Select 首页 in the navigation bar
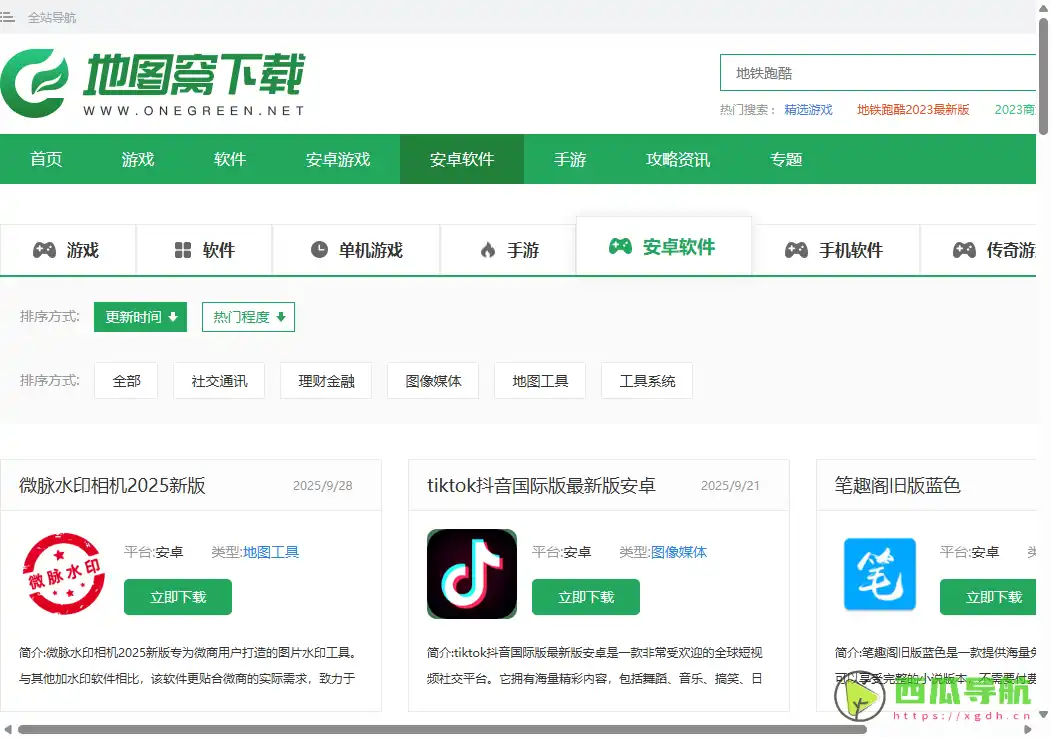The height and width of the screenshot is (737, 1051). pos(46,158)
